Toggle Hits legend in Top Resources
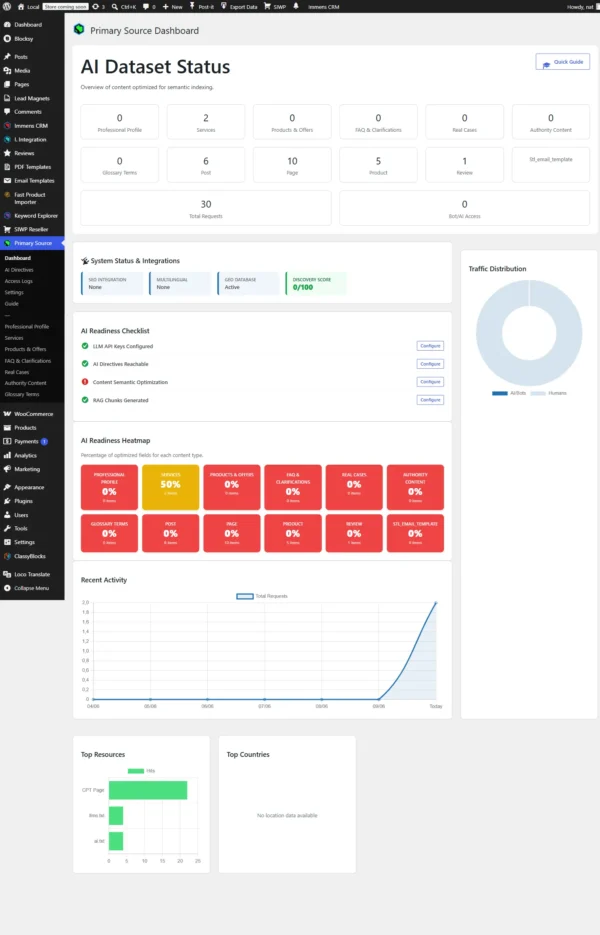Viewport: 600px width, 935px height. click(141, 771)
